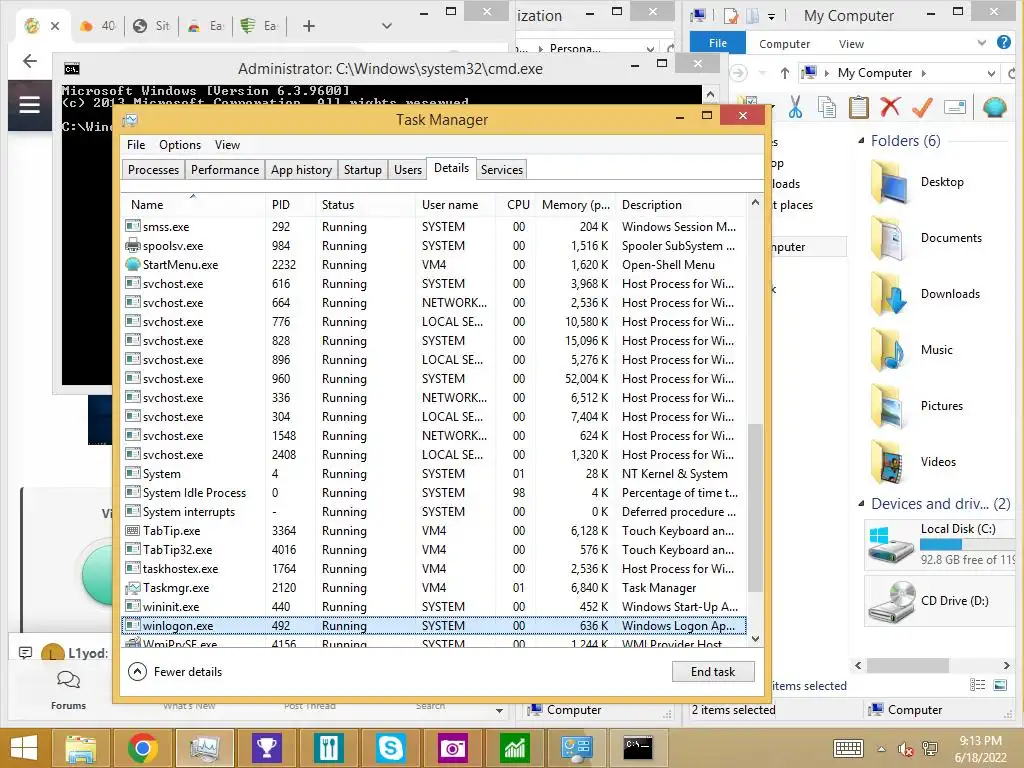Click Cut scissors icon in My Computer toolbar
Image resolution: width=1024 pixels, height=768 pixels.
pos(795,106)
